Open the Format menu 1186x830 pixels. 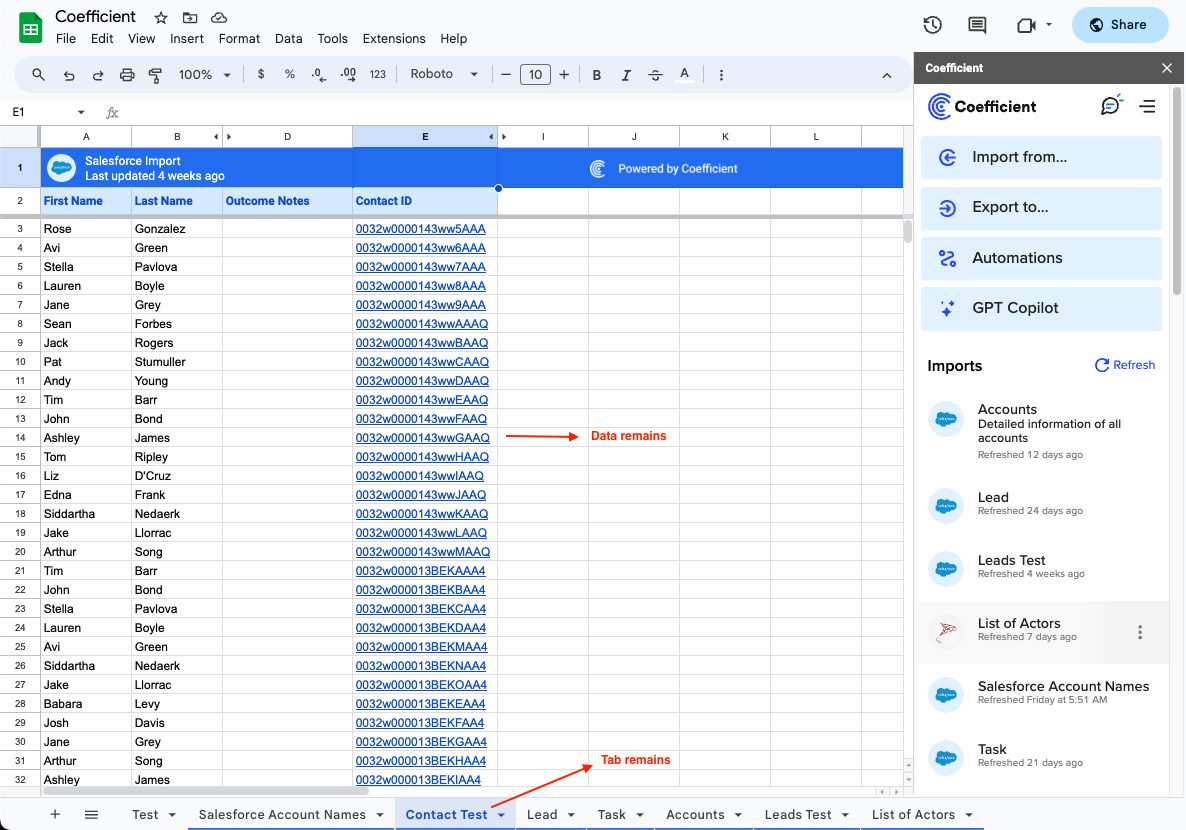[239, 39]
